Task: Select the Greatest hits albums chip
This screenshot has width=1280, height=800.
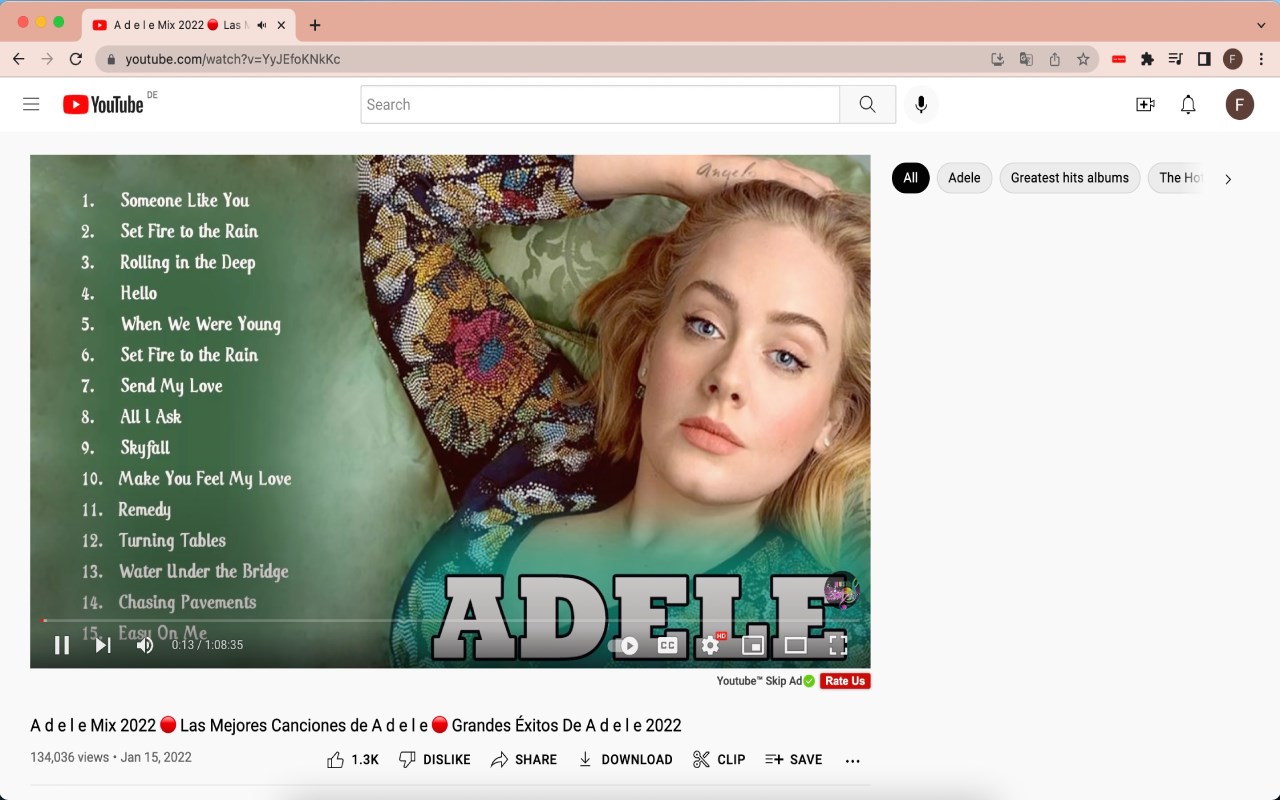Action: 1070,178
